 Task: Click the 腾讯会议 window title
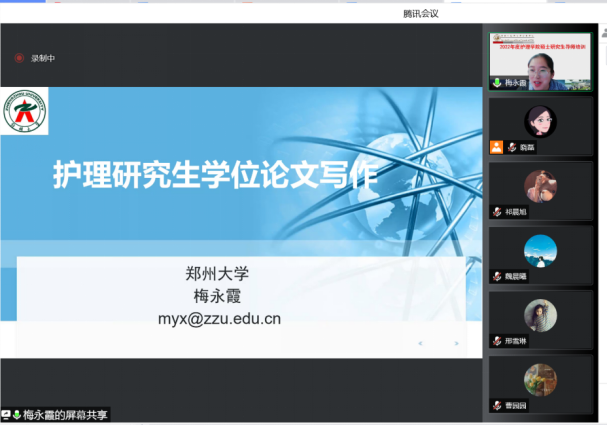(x=421, y=14)
